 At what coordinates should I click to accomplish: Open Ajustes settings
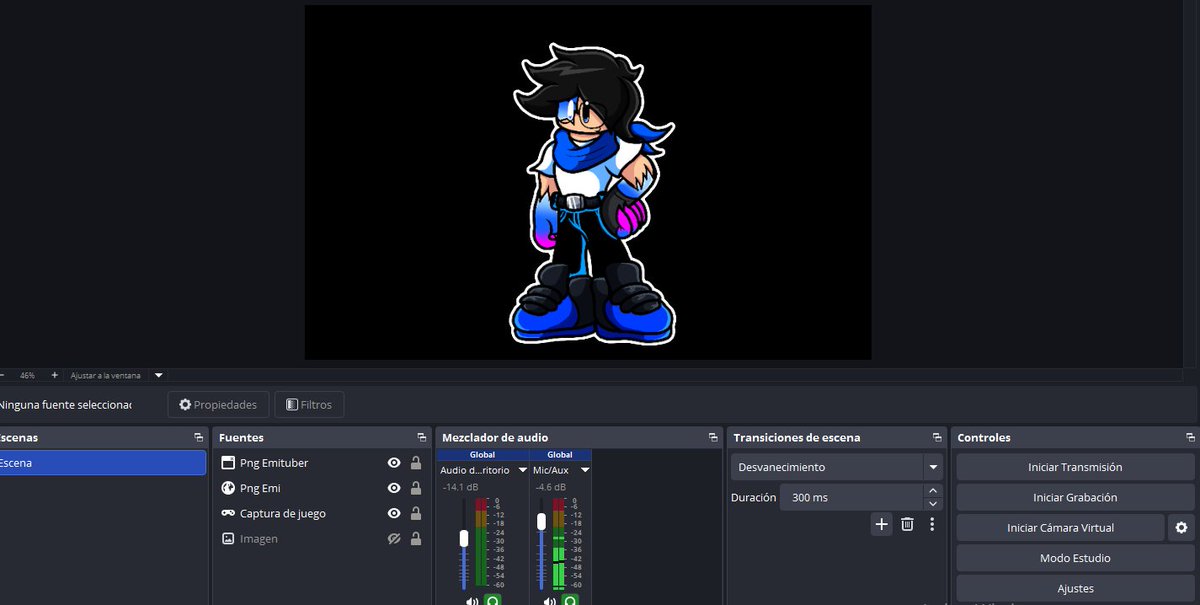[1075, 588]
